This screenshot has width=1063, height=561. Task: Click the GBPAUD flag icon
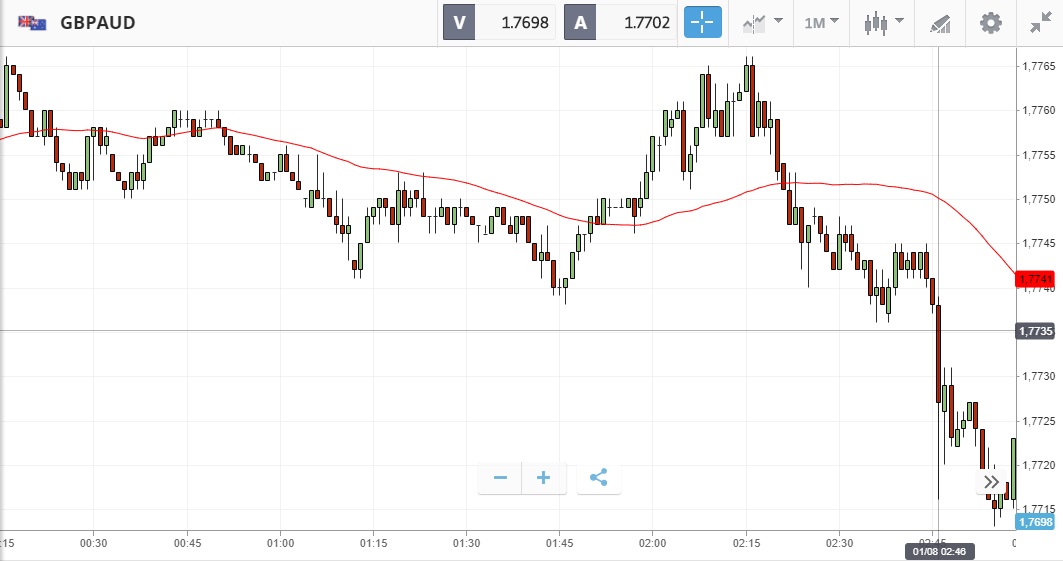(32, 22)
